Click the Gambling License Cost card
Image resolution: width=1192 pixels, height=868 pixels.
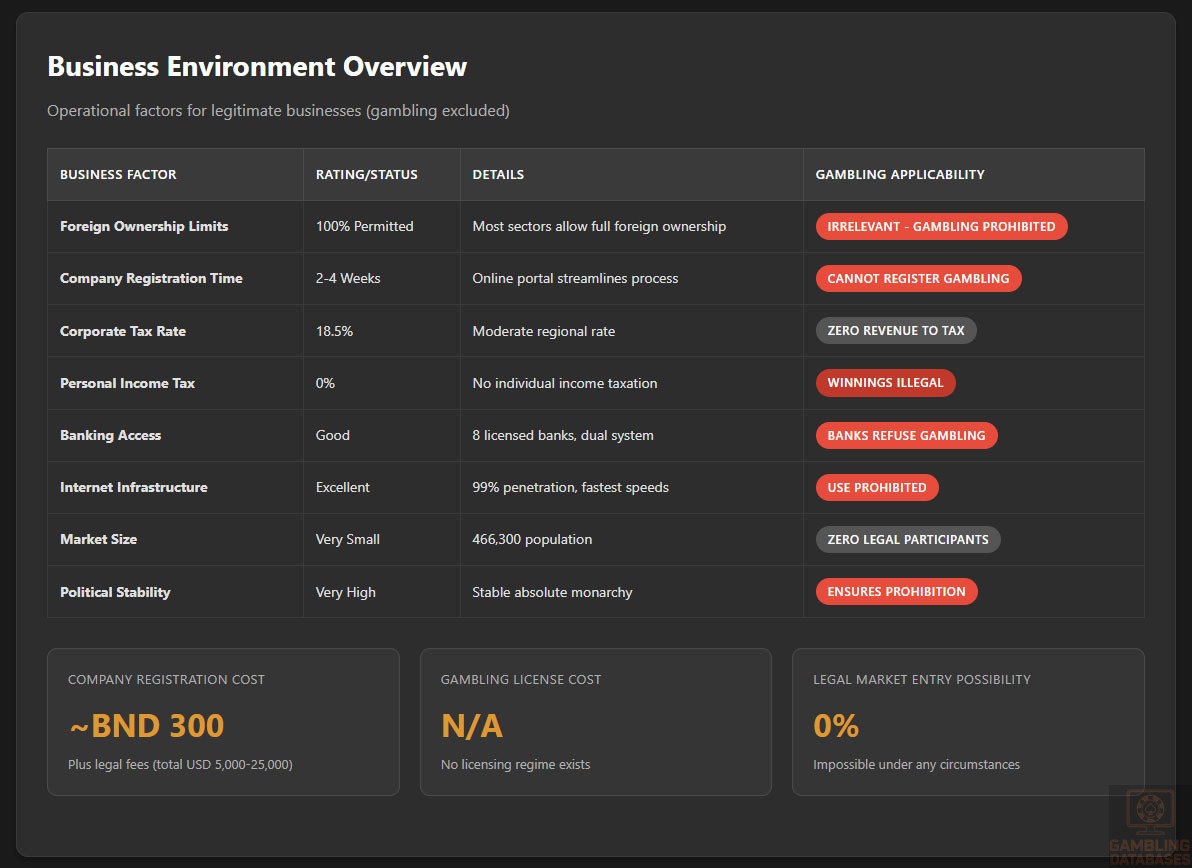click(595, 722)
